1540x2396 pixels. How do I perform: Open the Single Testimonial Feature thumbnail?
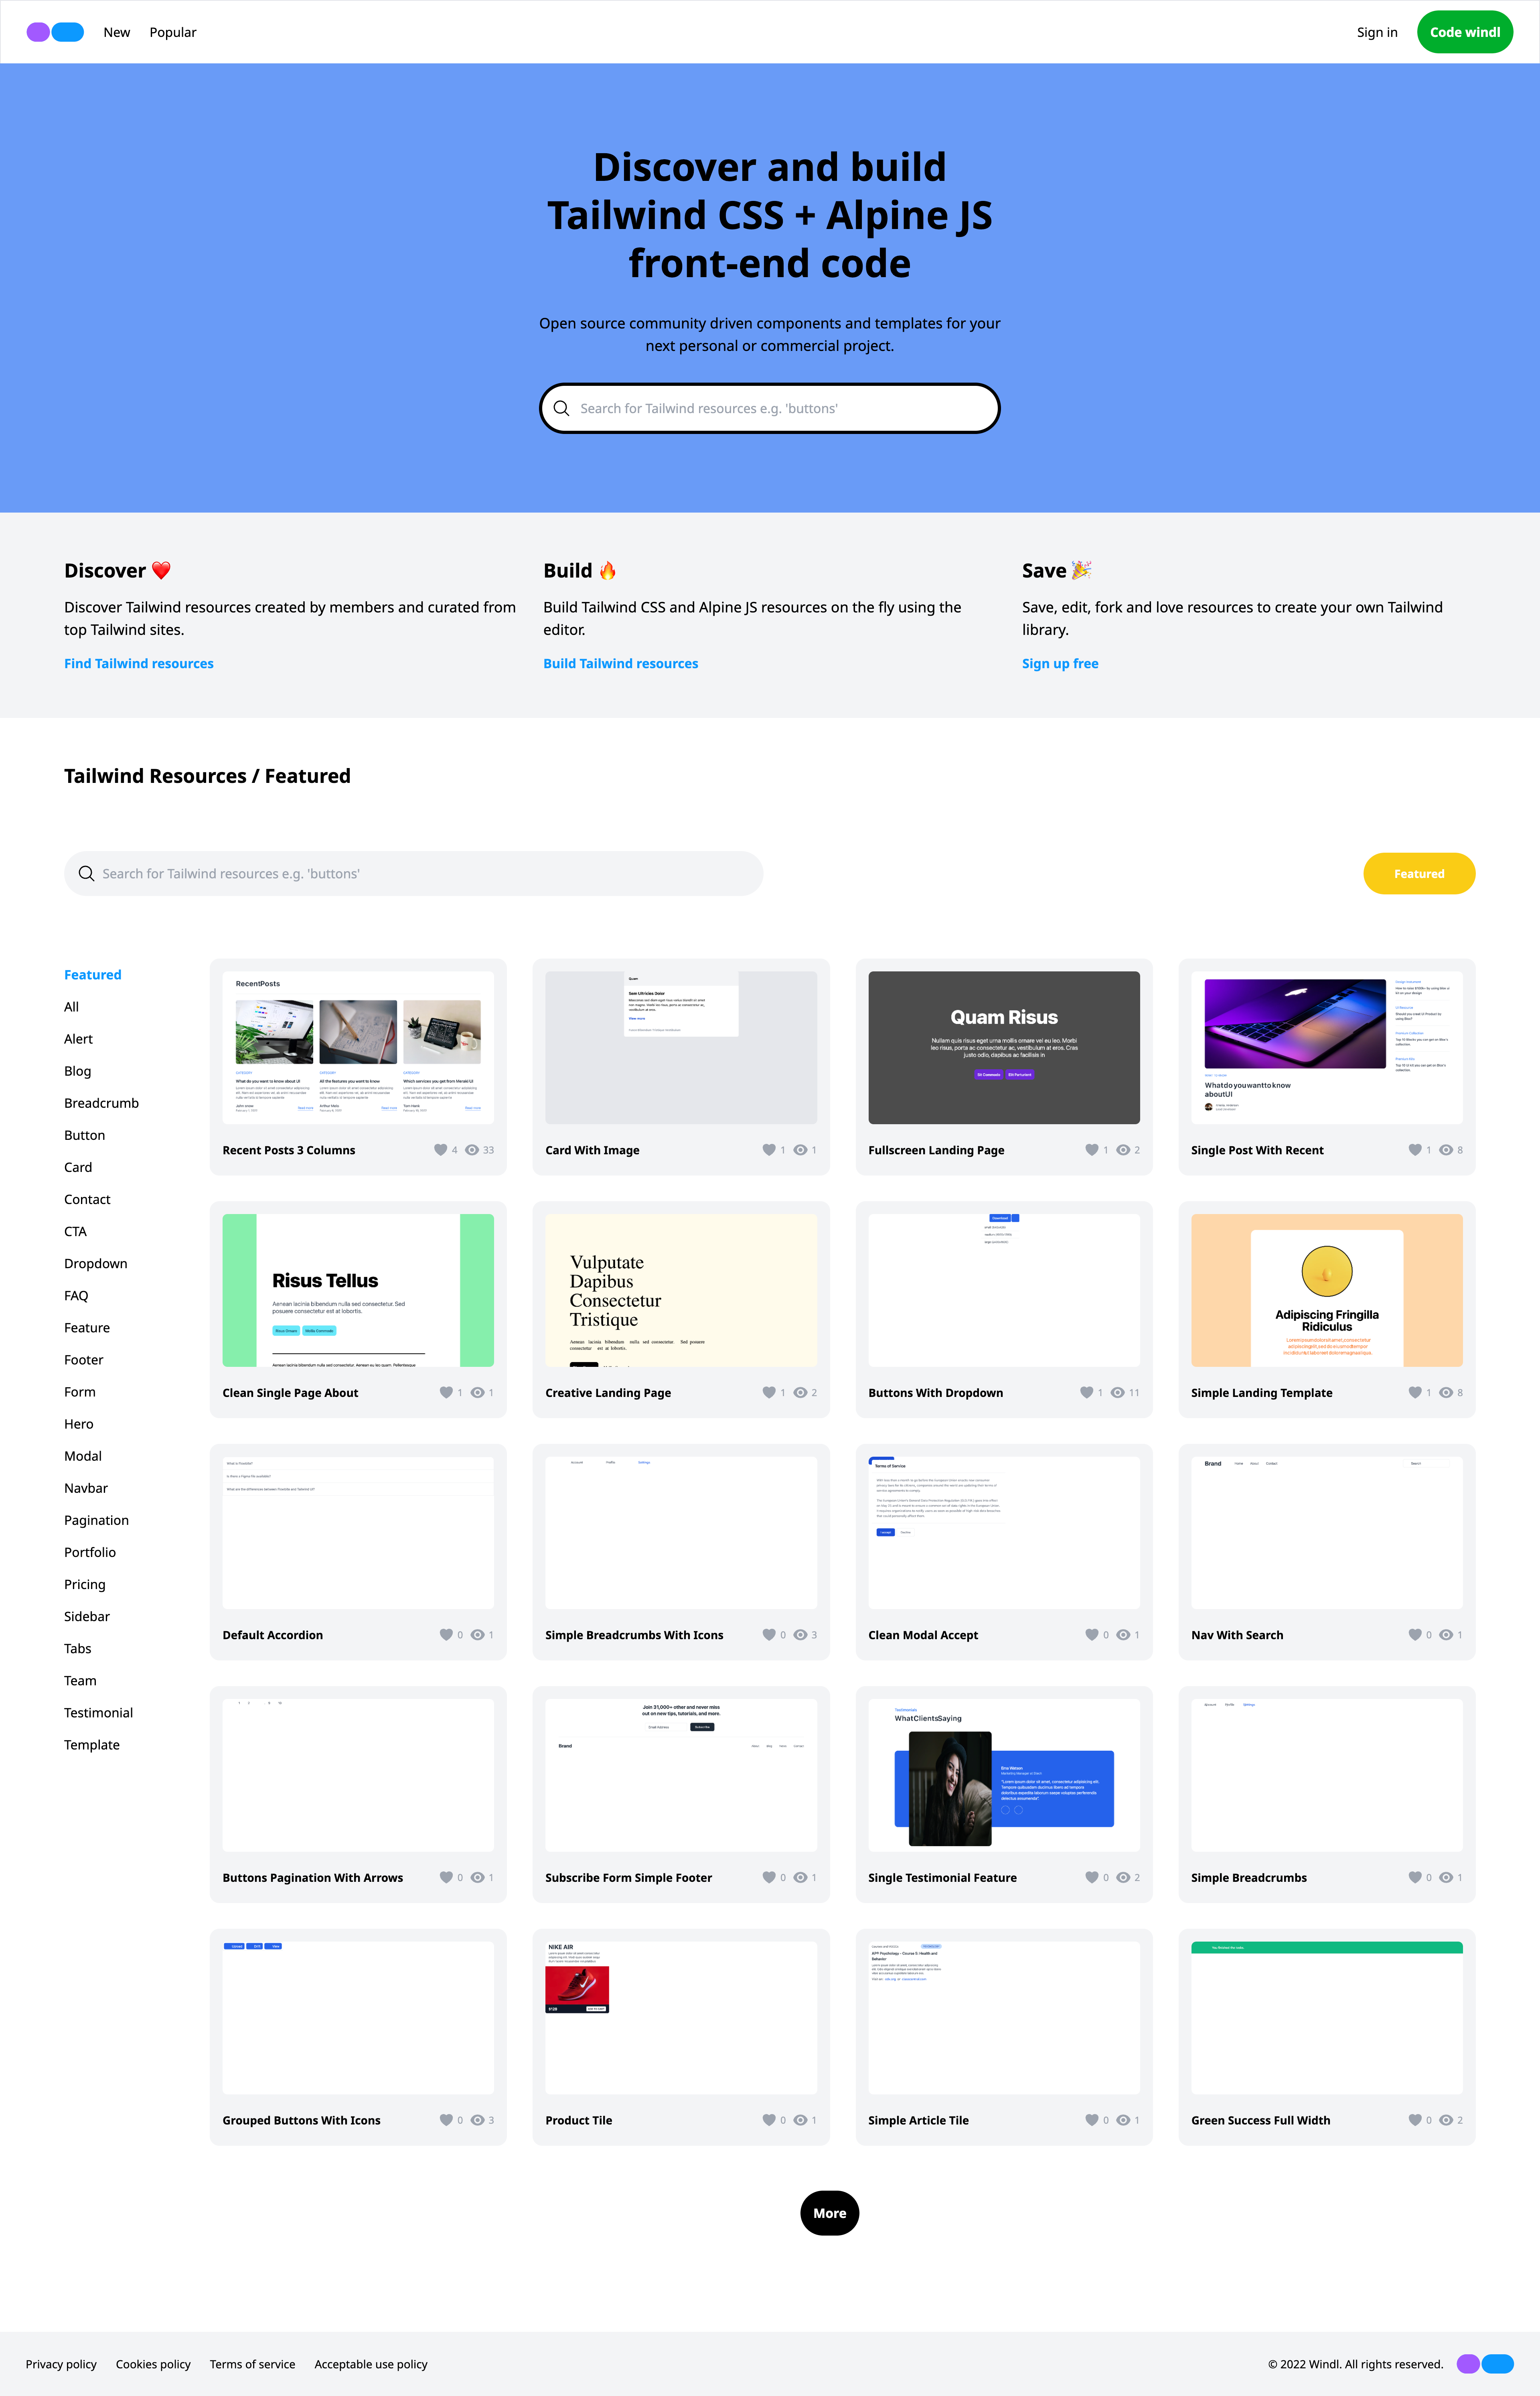(1004, 1775)
